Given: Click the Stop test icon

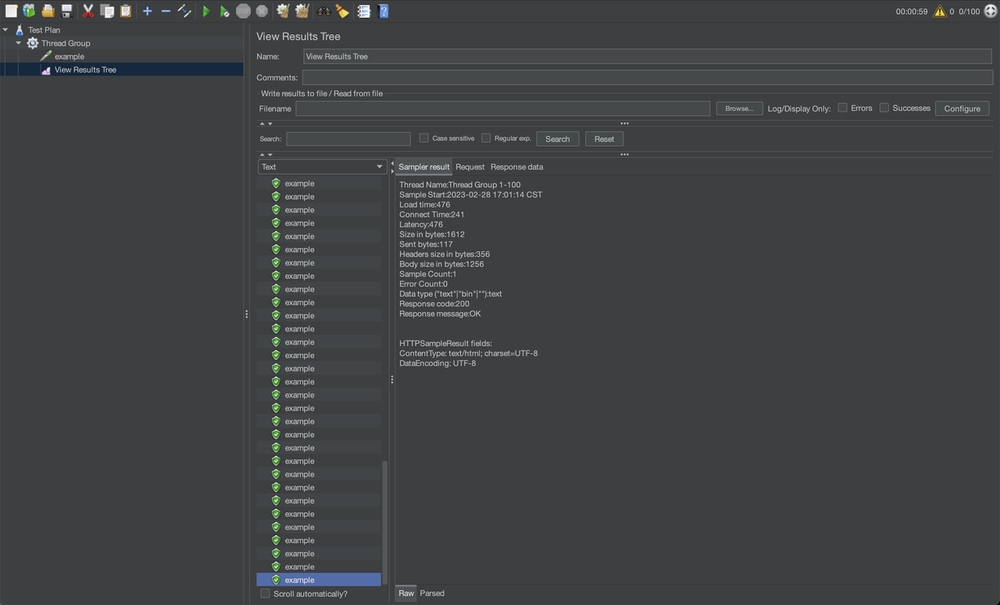Looking at the screenshot, I should [243, 11].
